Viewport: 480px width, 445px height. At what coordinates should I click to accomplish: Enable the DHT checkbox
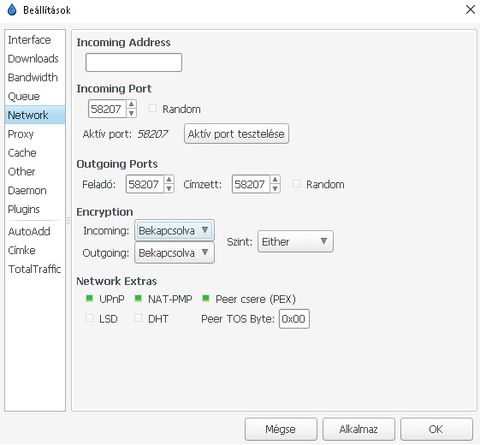pyautogui.click(x=138, y=318)
